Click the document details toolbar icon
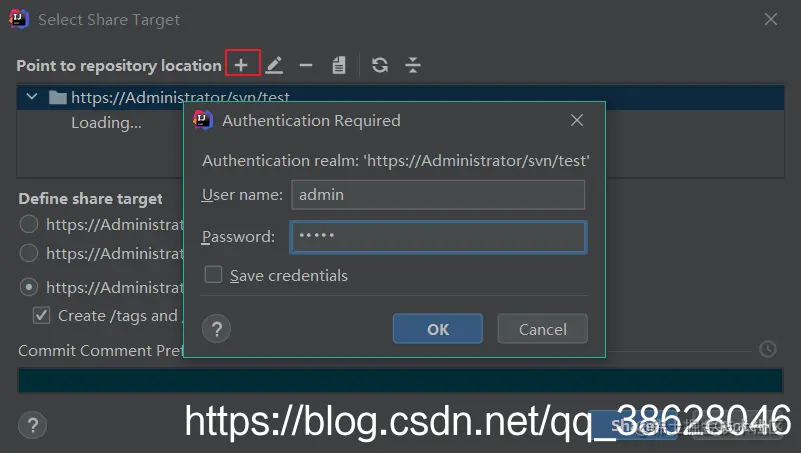801x453 pixels. [x=339, y=65]
